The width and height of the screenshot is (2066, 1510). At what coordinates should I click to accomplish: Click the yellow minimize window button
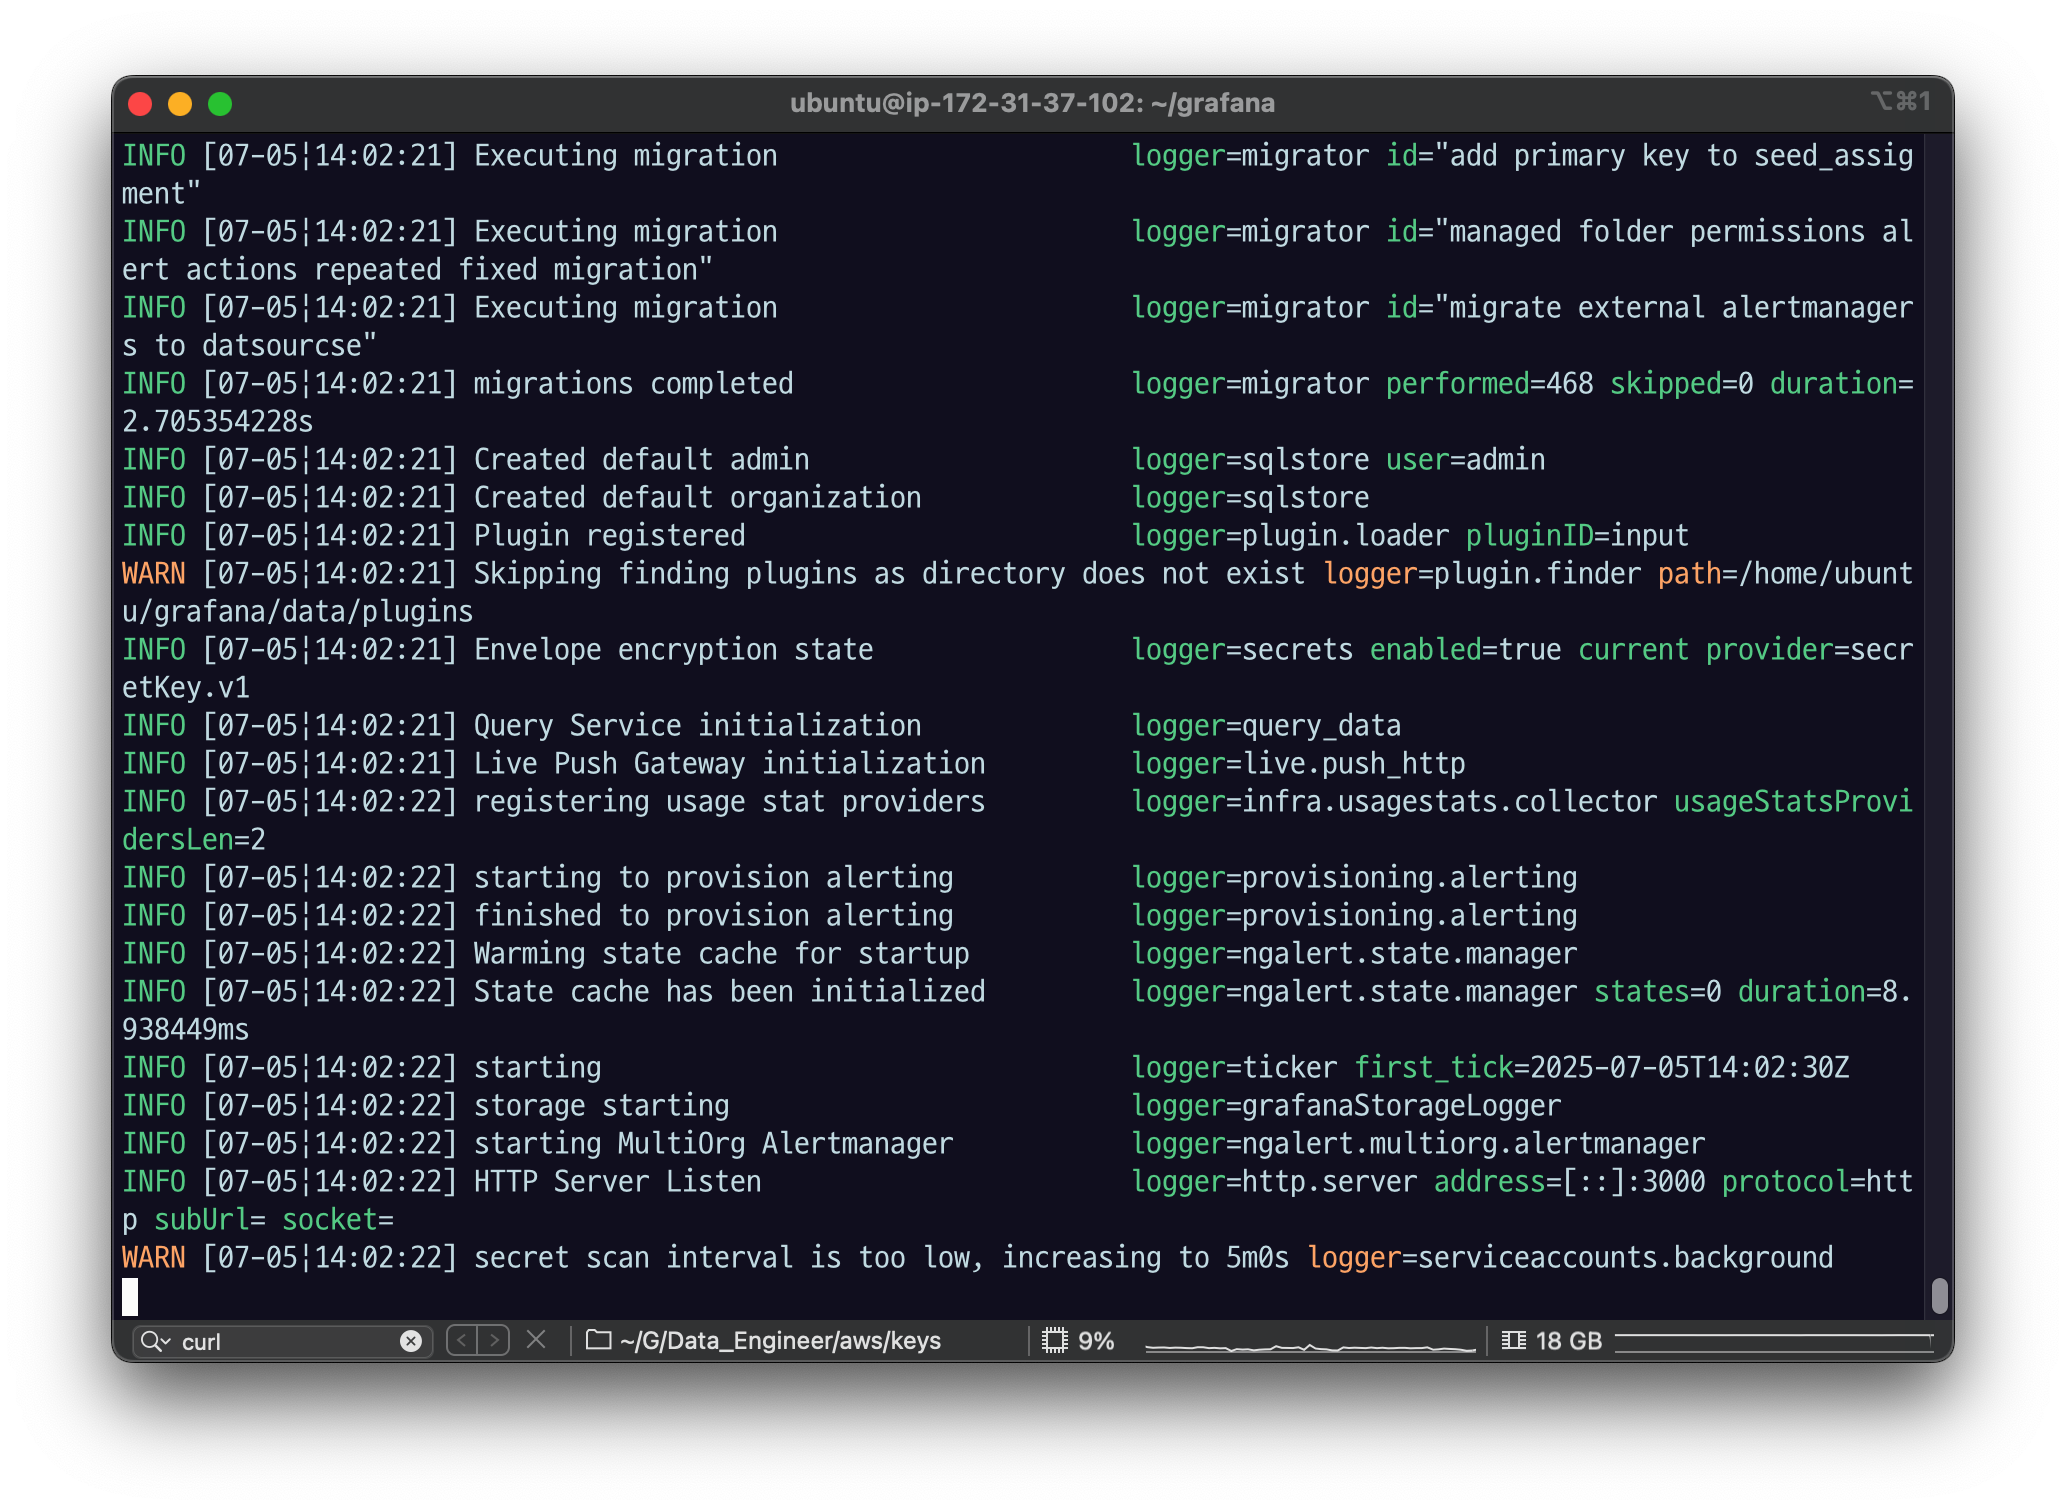[180, 104]
